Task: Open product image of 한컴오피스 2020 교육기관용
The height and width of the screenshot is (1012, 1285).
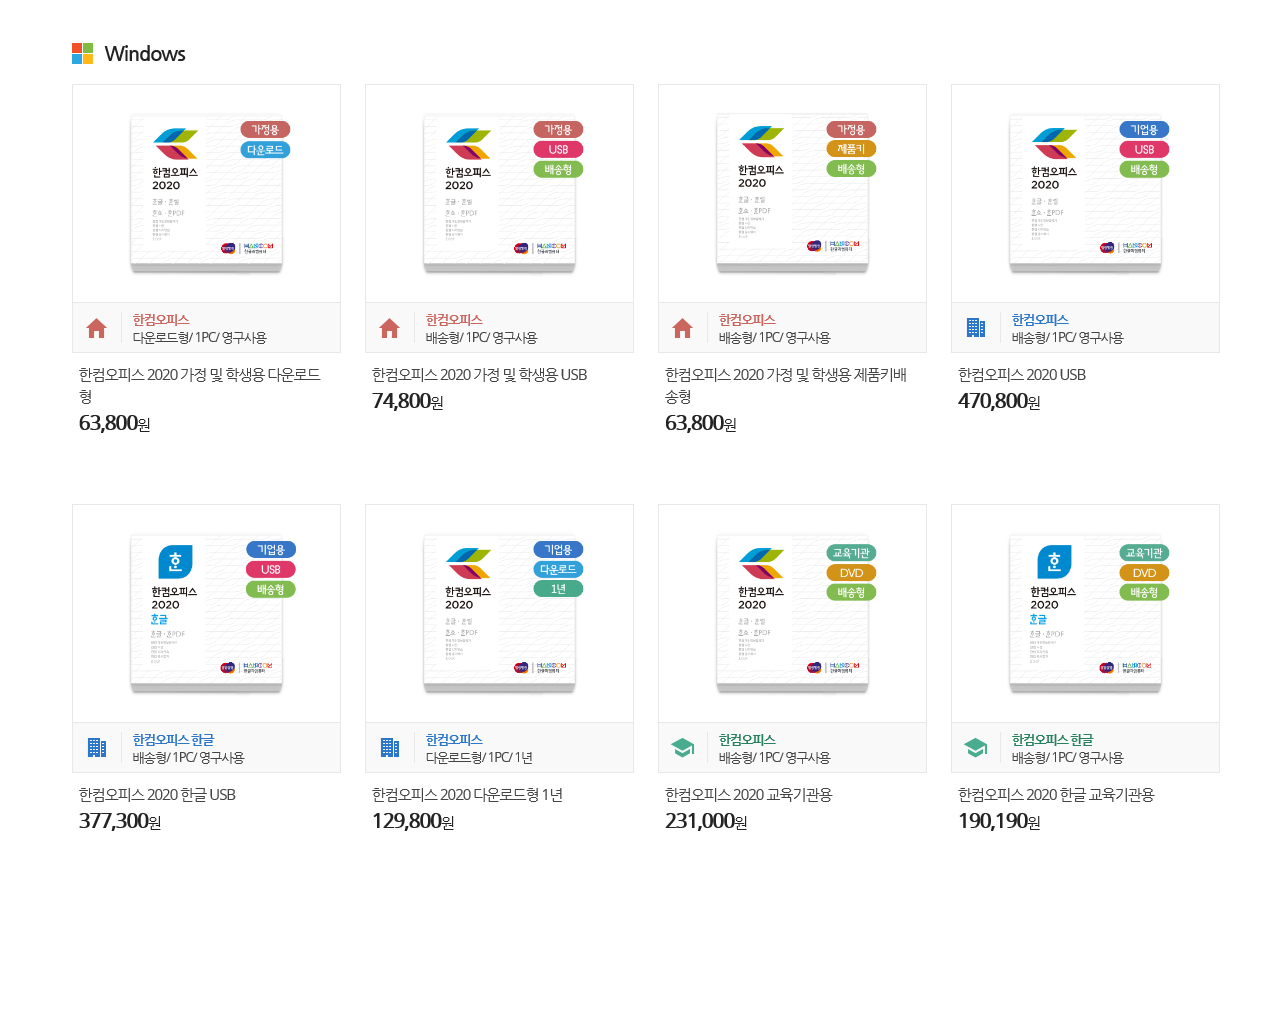Action: (x=792, y=613)
